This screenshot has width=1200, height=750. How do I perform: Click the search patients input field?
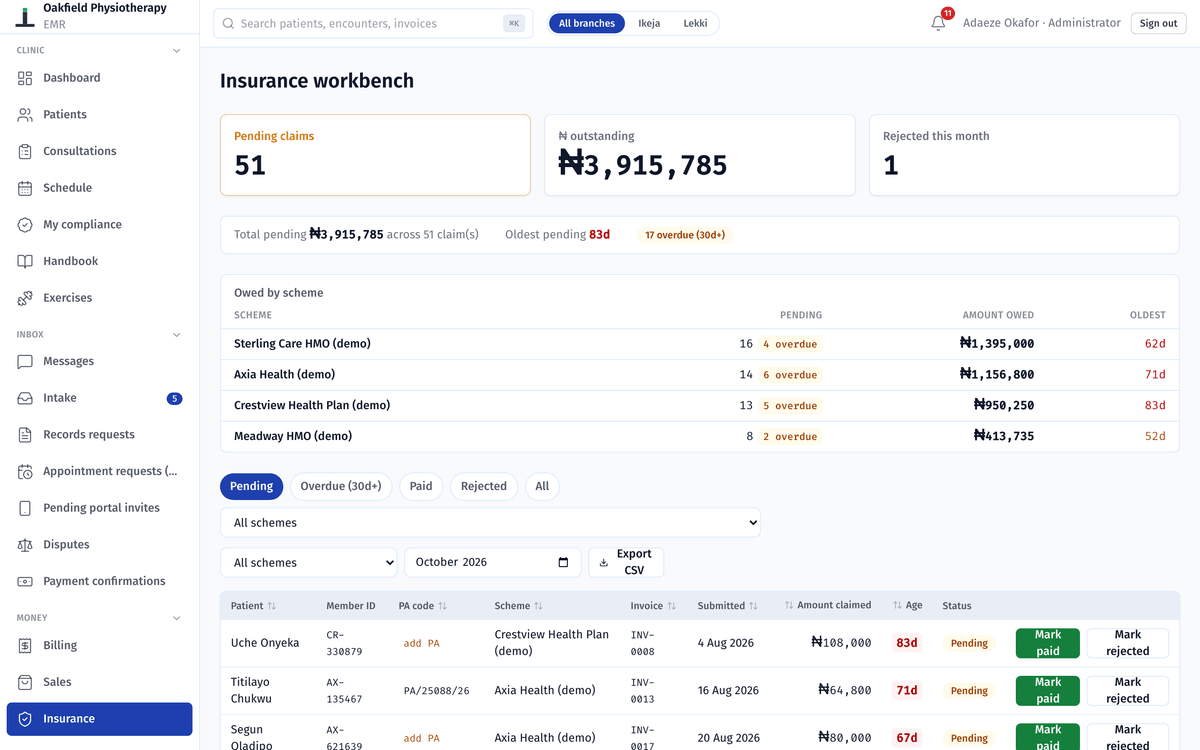click(373, 23)
